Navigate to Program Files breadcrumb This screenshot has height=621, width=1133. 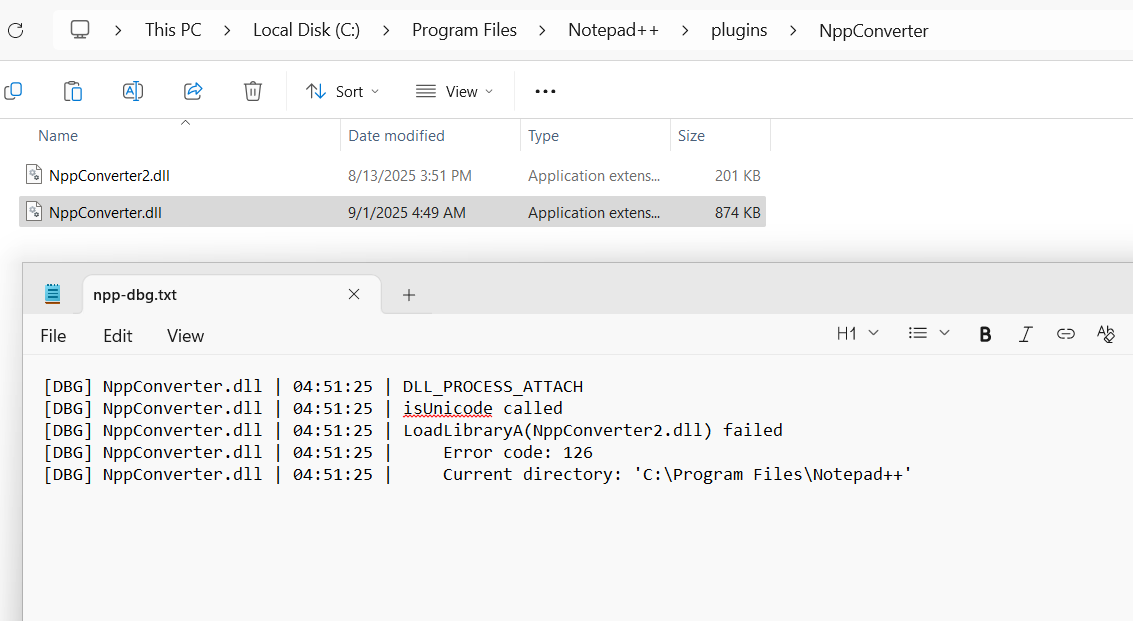[465, 30]
